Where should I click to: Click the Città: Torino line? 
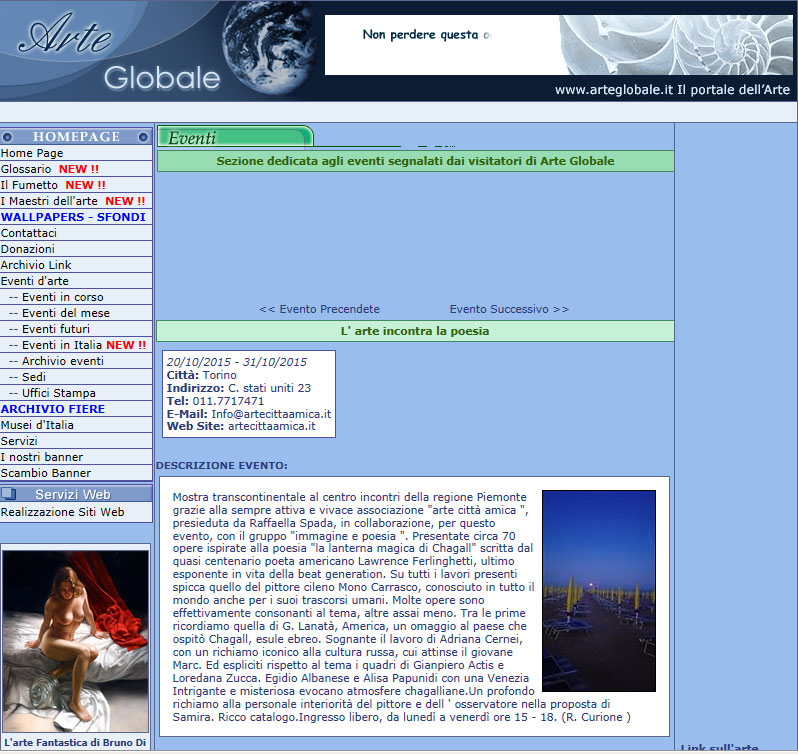click(202, 375)
